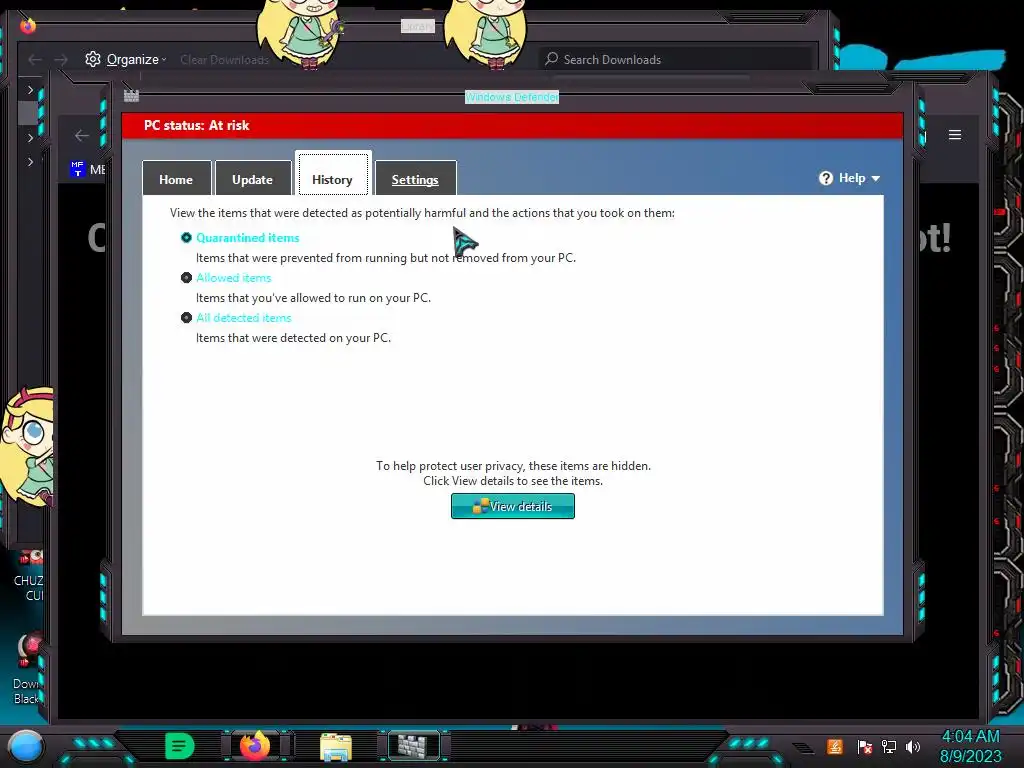Screen dimensions: 1024x768
Task: Open the Settings tab
Action: [x=415, y=178]
